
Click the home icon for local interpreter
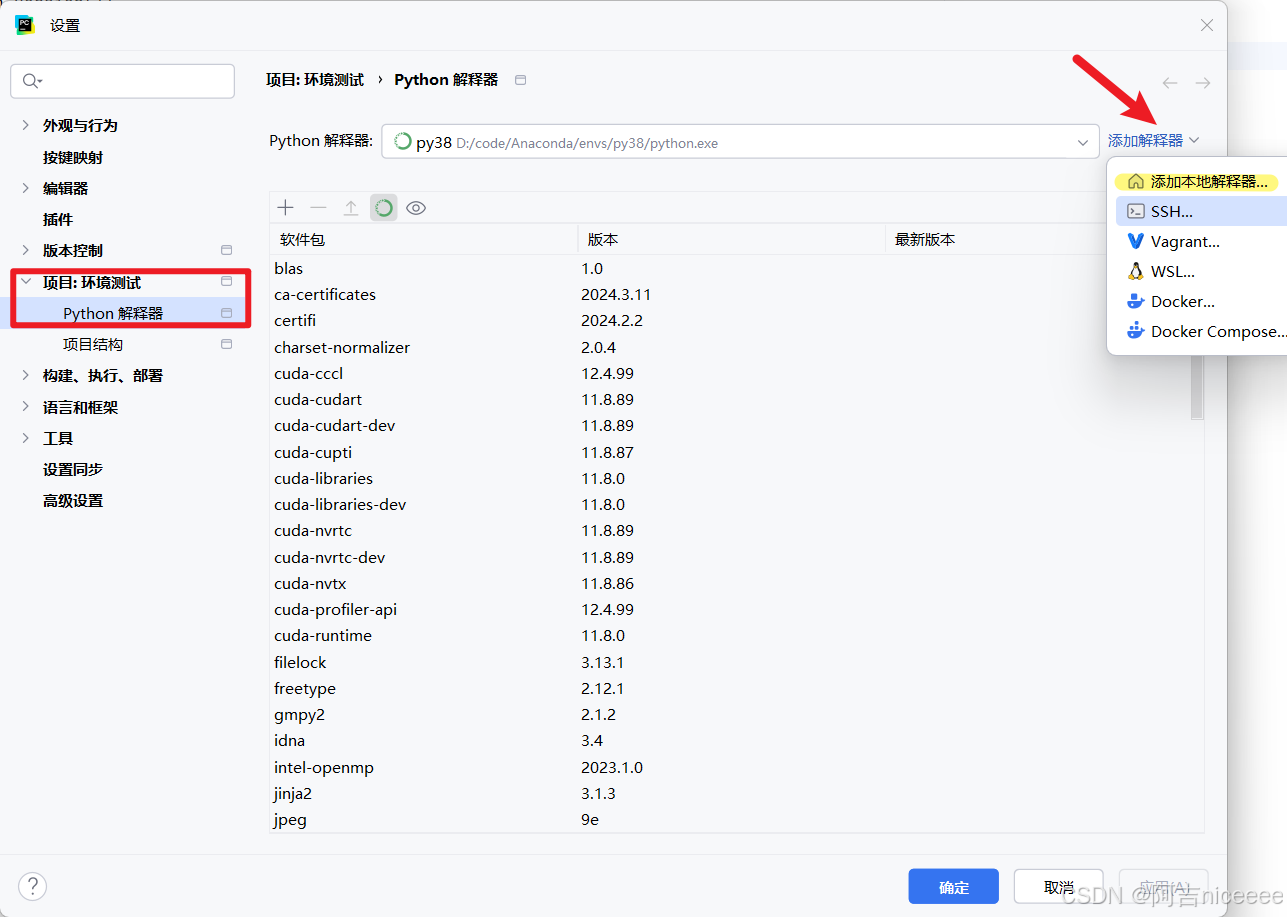click(1135, 182)
